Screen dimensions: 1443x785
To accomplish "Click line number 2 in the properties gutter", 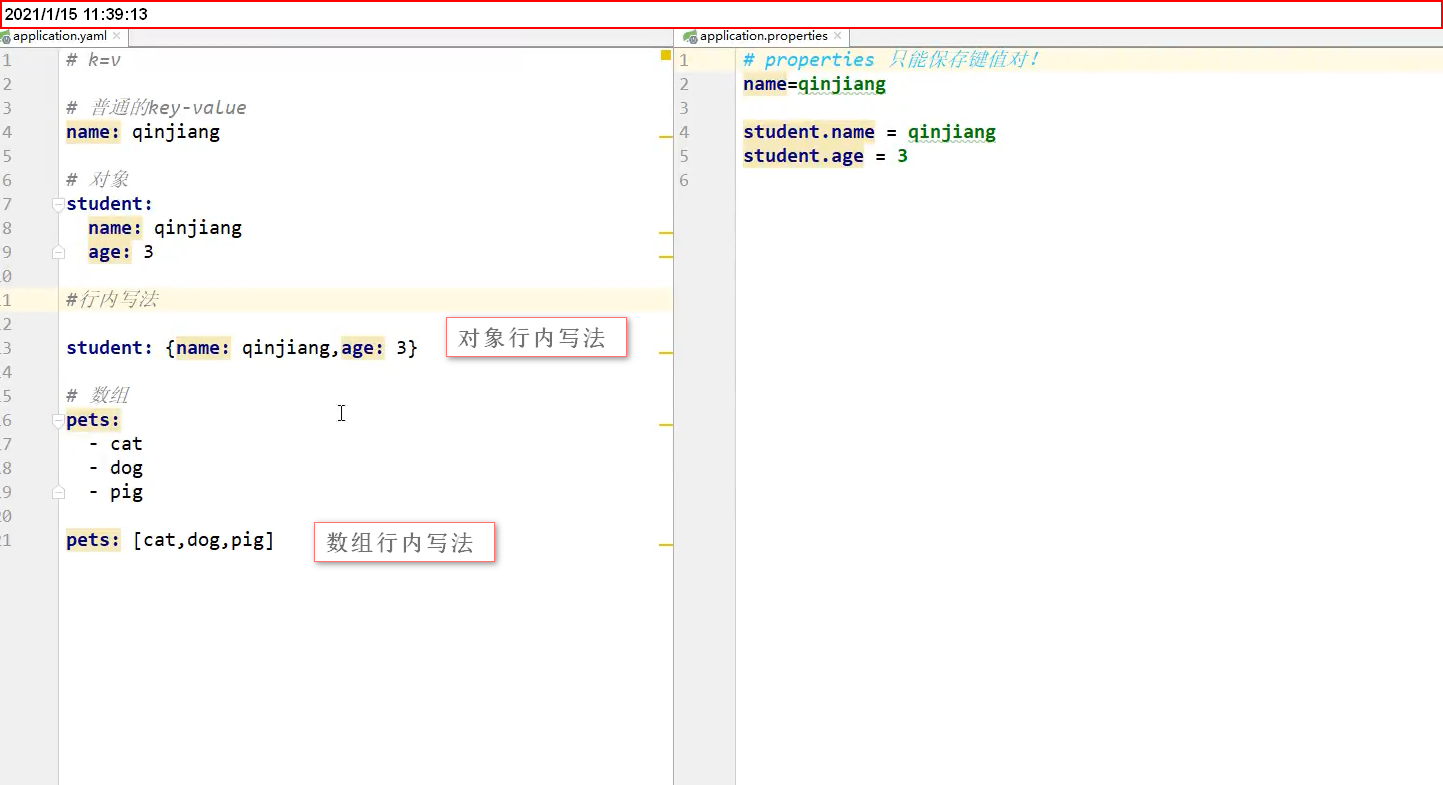I will (684, 84).
